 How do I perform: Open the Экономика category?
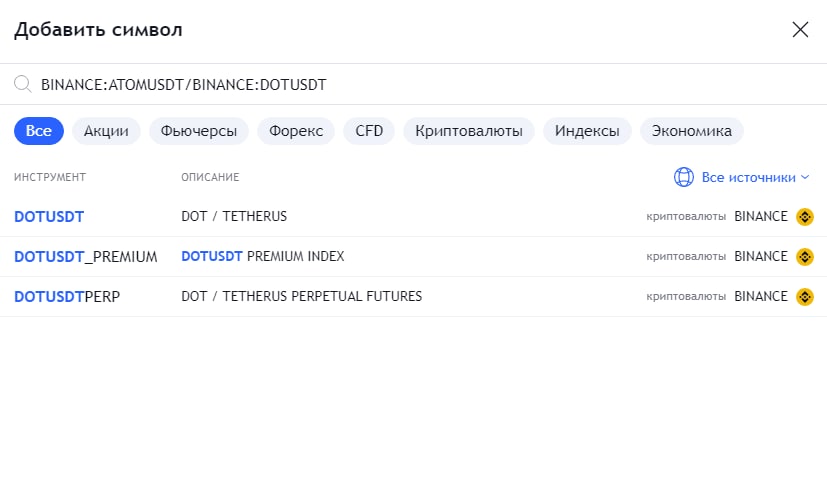[x=691, y=131]
